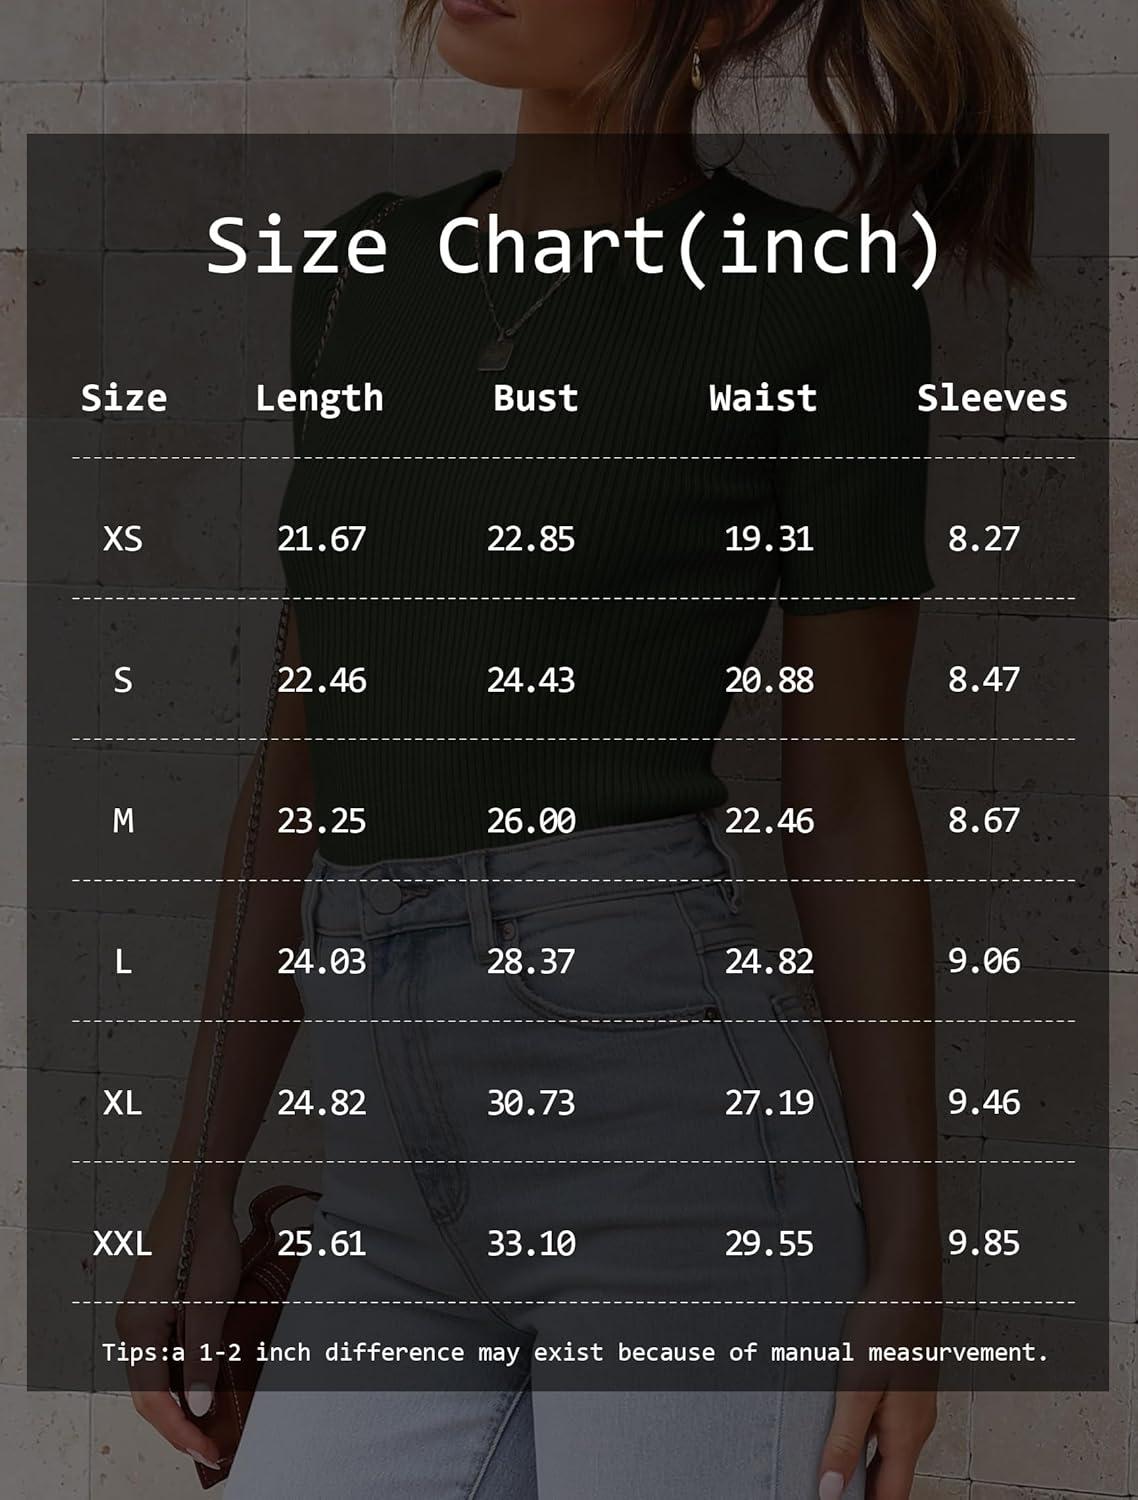Click the XS sleeves value 8.27
The width and height of the screenshot is (1138, 1500).
tap(984, 539)
